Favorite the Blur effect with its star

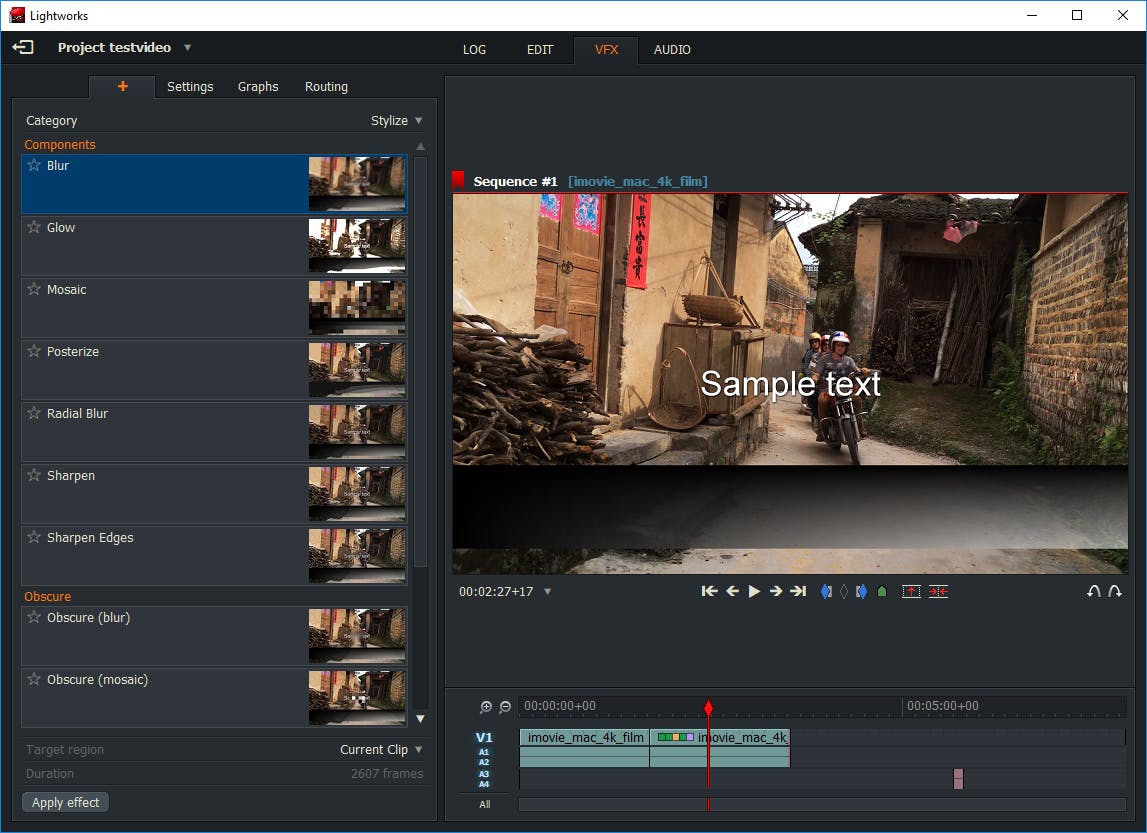click(x=34, y=166)
